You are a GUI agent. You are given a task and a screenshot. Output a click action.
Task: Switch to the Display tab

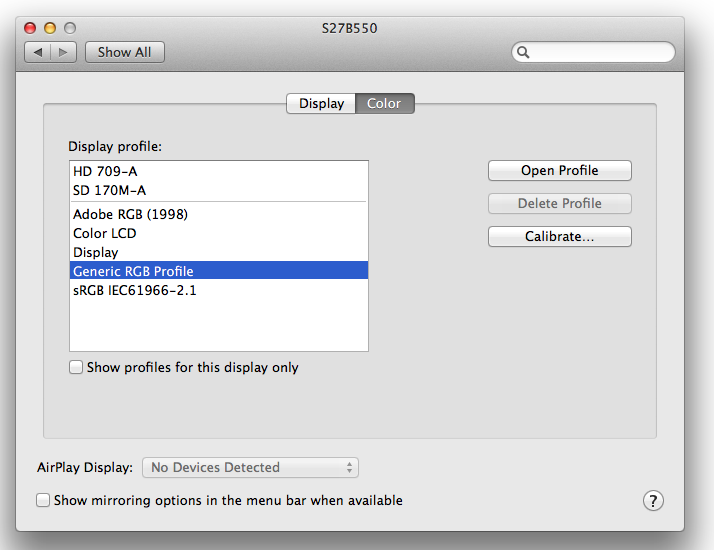321,103
